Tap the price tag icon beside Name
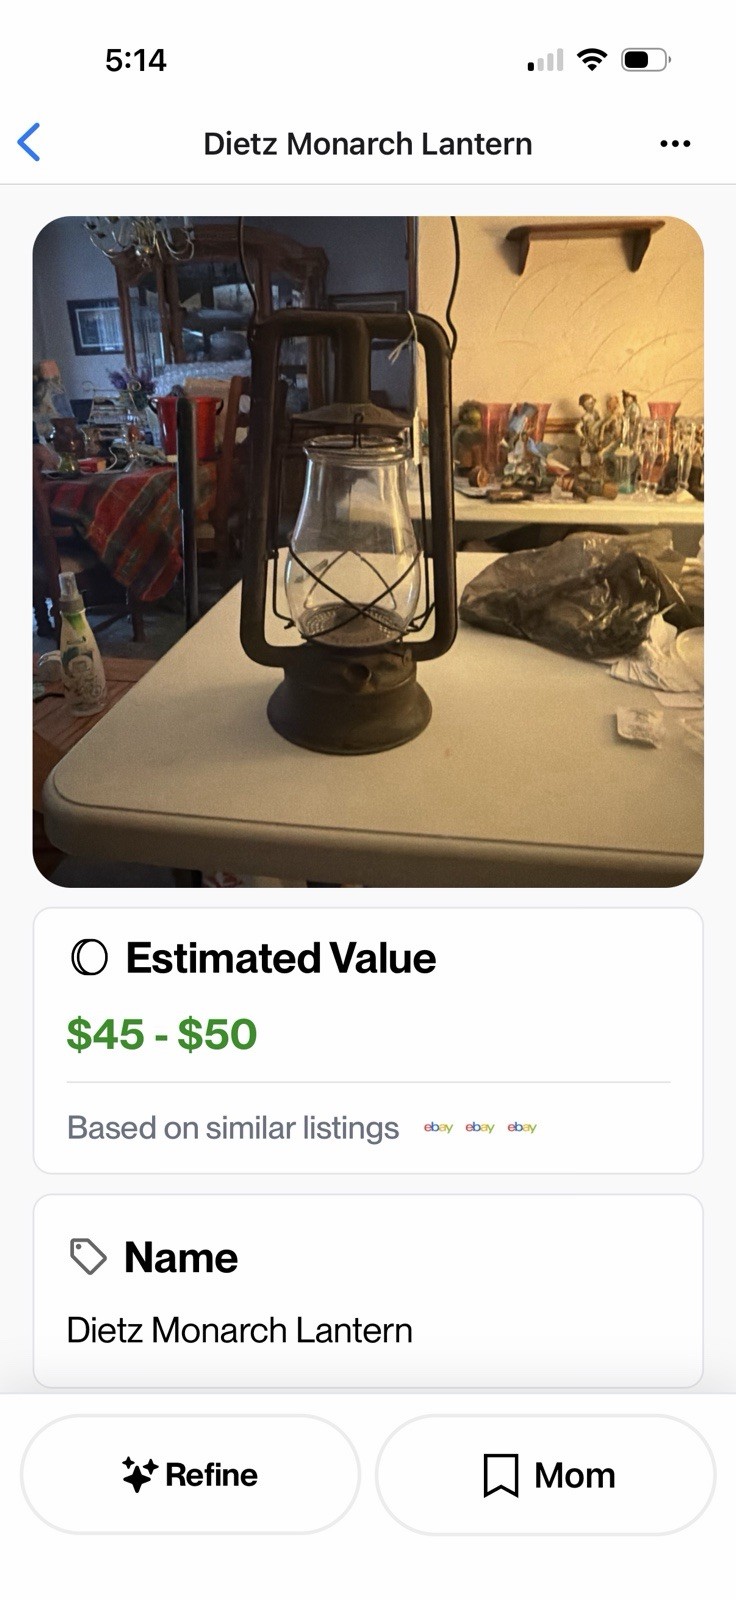This screenshot has height=1600, width=736. 88,1257
